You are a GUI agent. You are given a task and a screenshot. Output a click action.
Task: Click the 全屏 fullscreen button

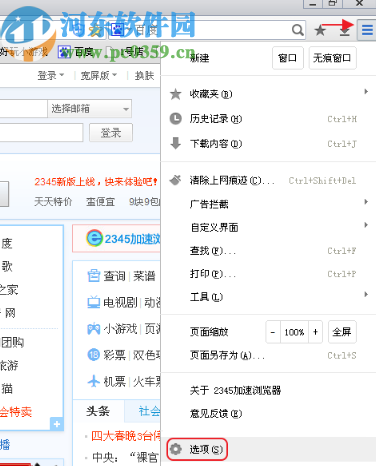342,332
